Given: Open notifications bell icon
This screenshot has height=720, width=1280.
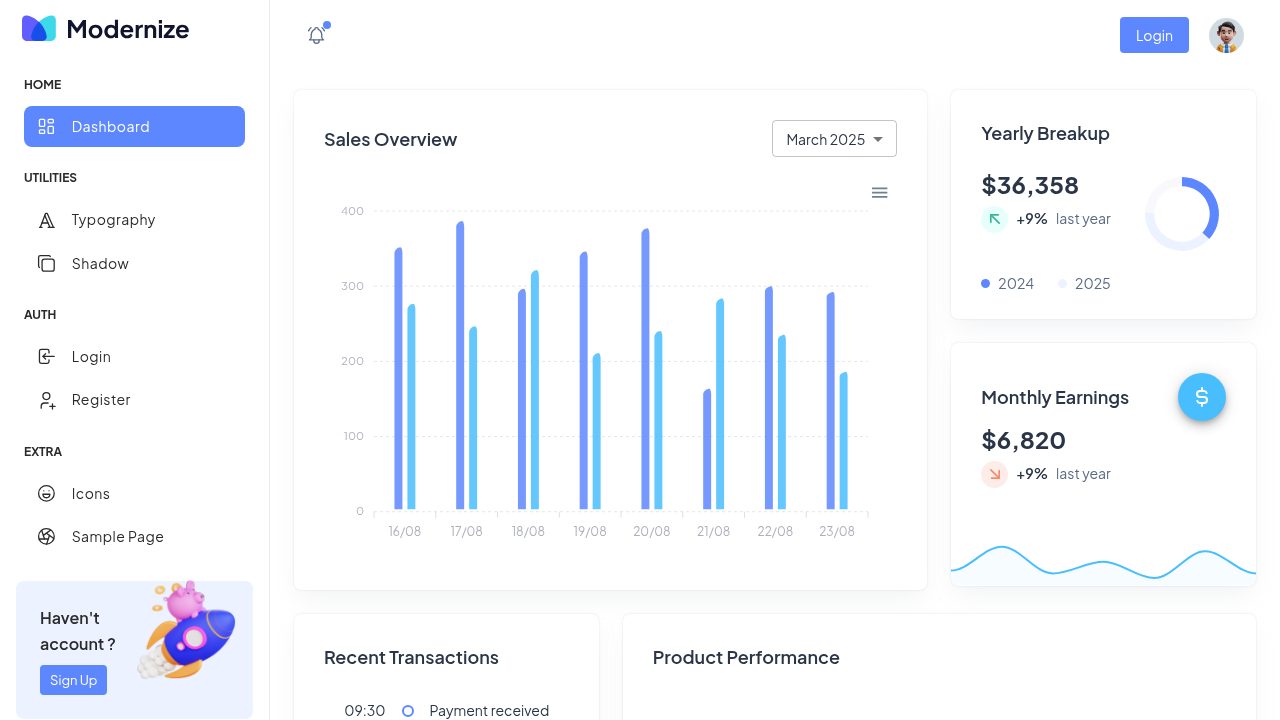Looking at the screenshot, I should click(x=316, y=35).
